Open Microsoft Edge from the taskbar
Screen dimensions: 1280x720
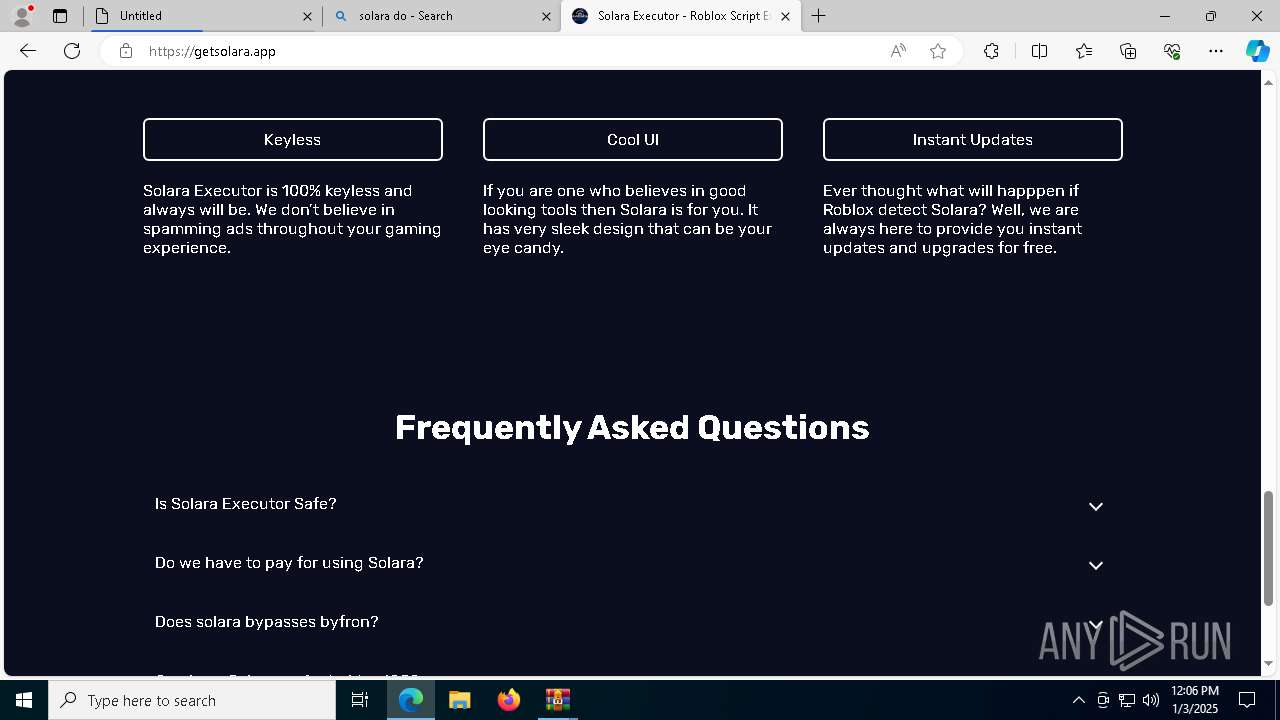[411, 700]
